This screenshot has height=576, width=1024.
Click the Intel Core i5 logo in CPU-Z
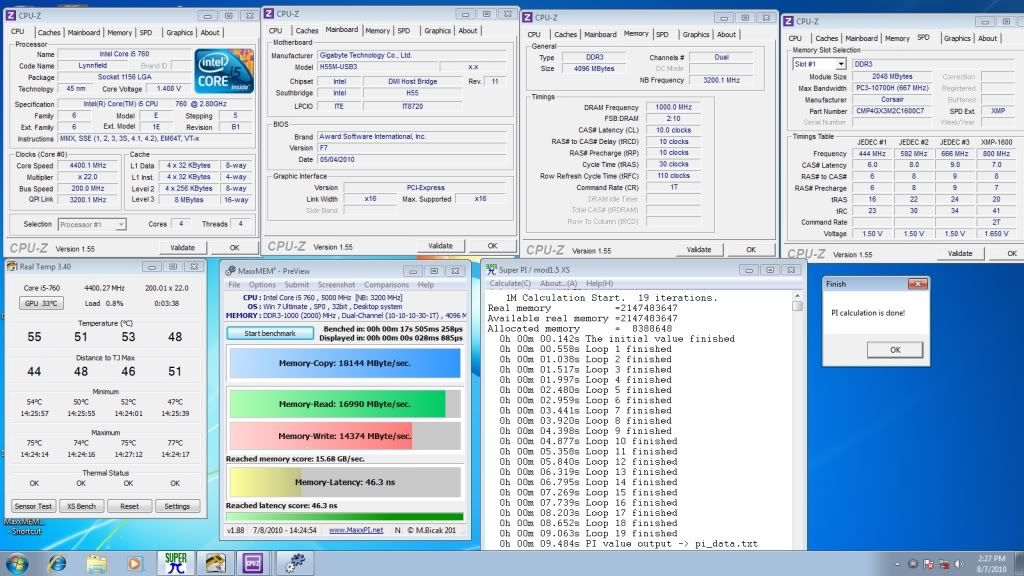pyautogui.click(x=223, y=71)
